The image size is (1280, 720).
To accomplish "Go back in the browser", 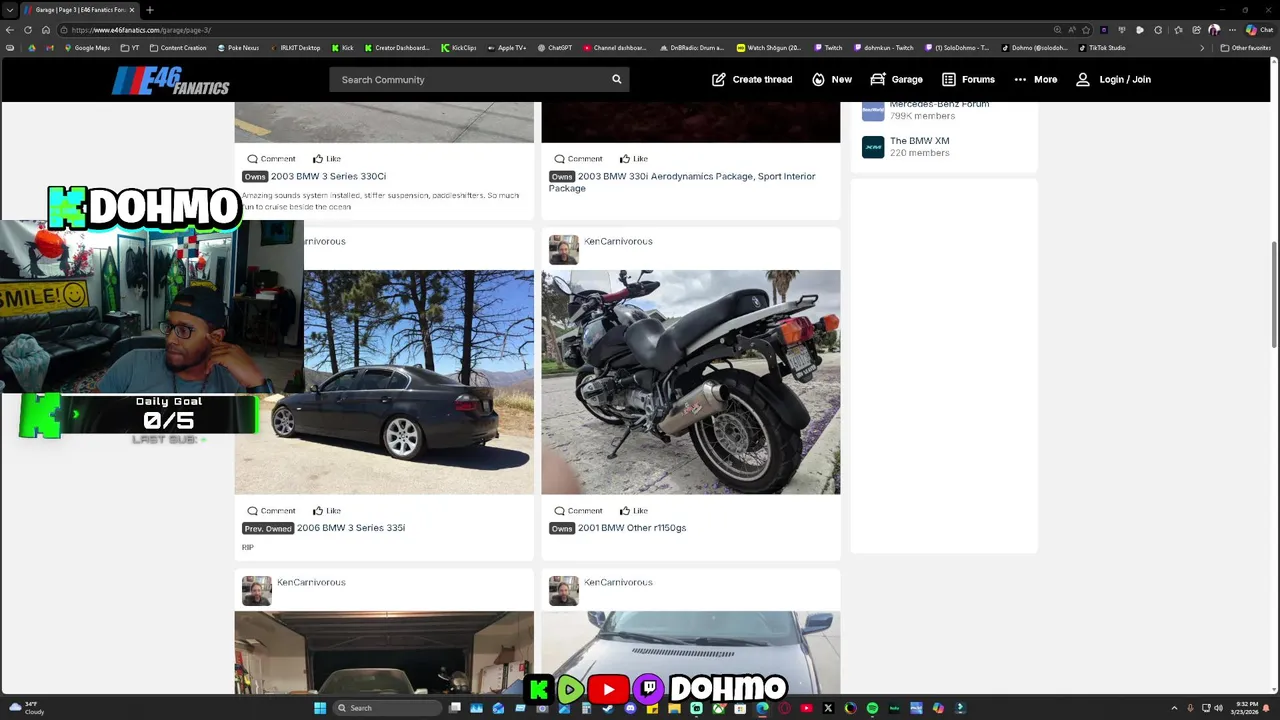I will [x=10, y=30].
